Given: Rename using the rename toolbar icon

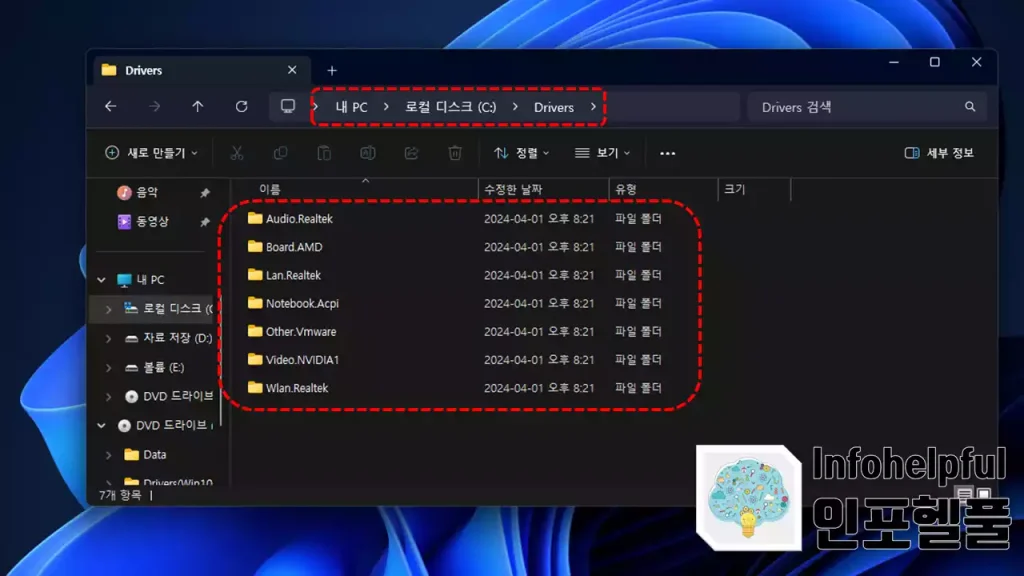Looking at the screenshot, I should (x=368, y=153).
